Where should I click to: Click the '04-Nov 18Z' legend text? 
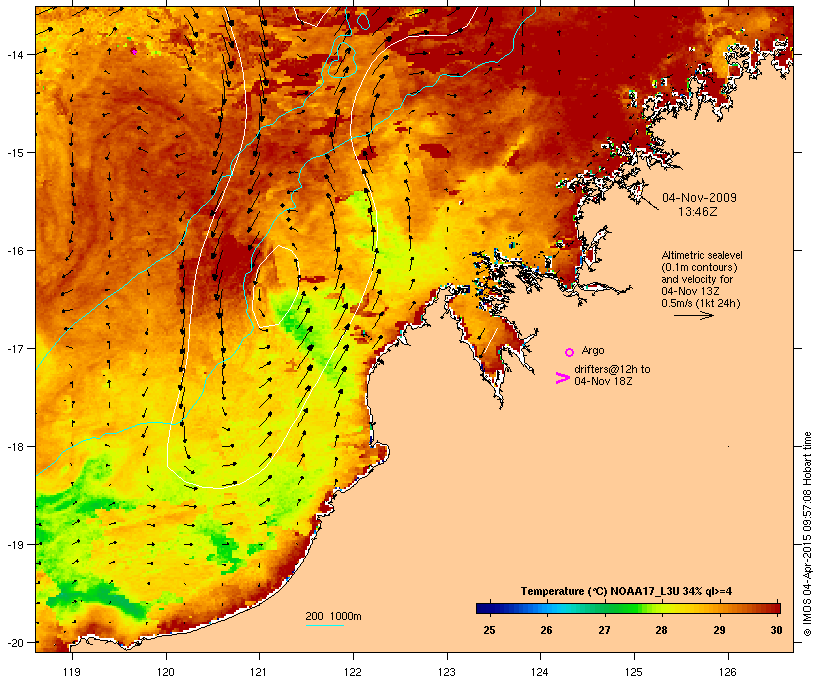[603, 381]
